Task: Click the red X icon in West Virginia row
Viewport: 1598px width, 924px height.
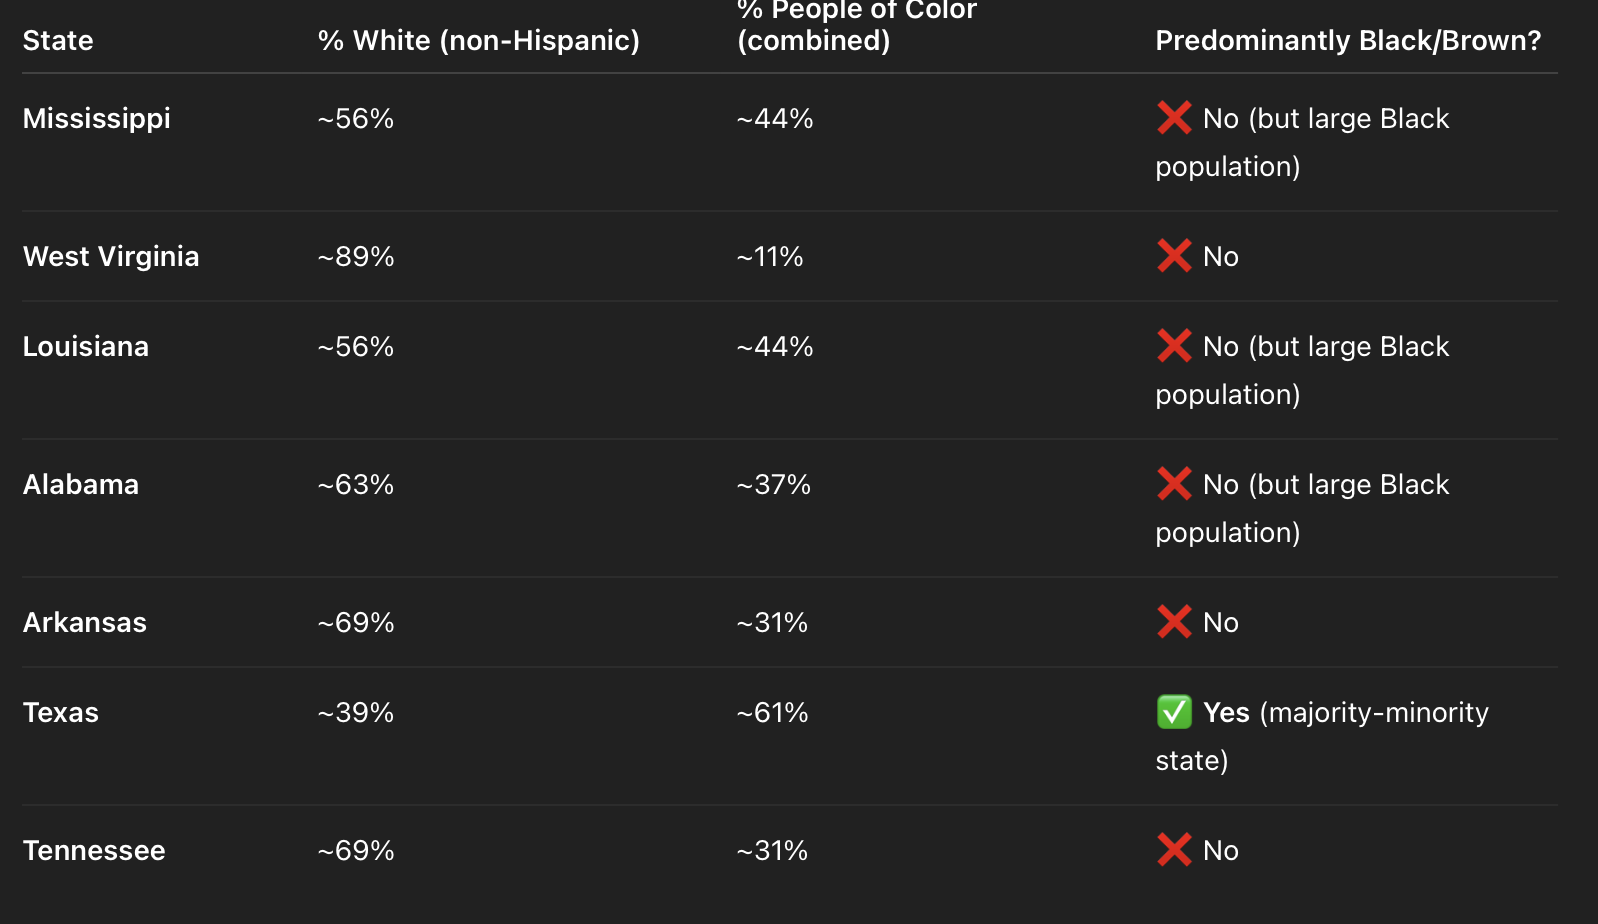Action: [x=1174, y=256]
